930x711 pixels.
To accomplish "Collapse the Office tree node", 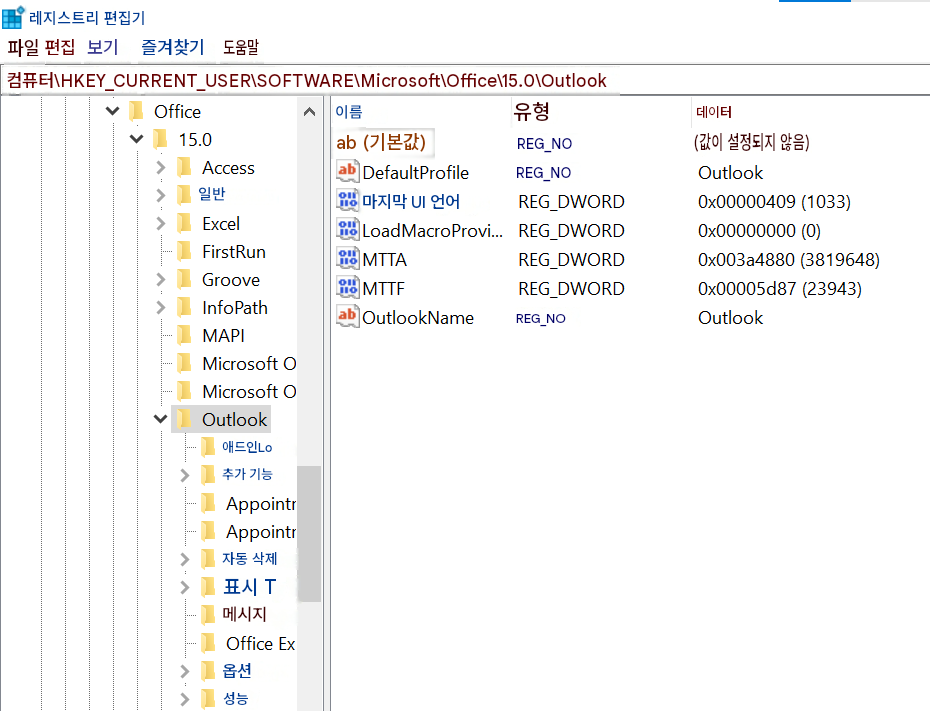I will coord(112,111).
